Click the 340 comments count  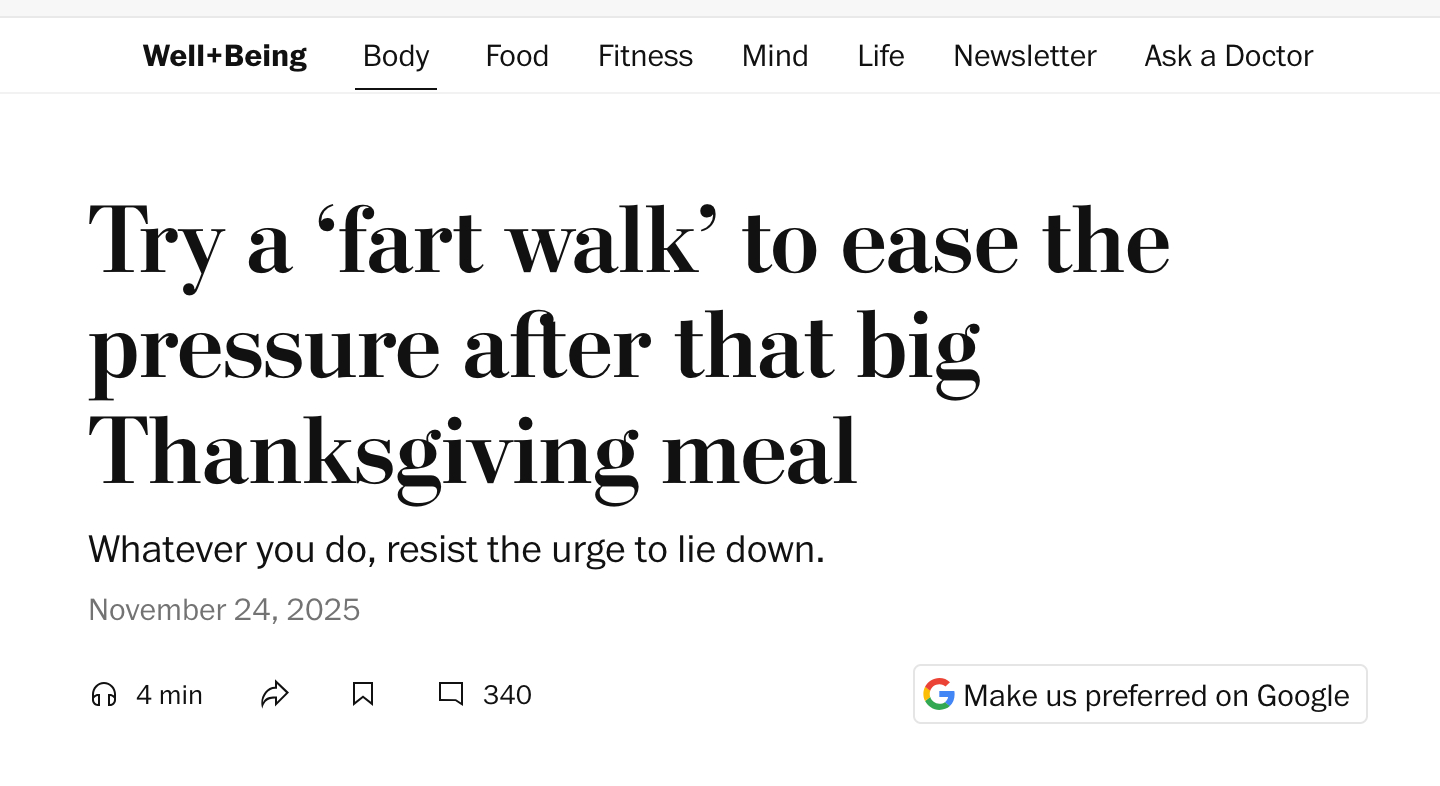click(507, 695)
